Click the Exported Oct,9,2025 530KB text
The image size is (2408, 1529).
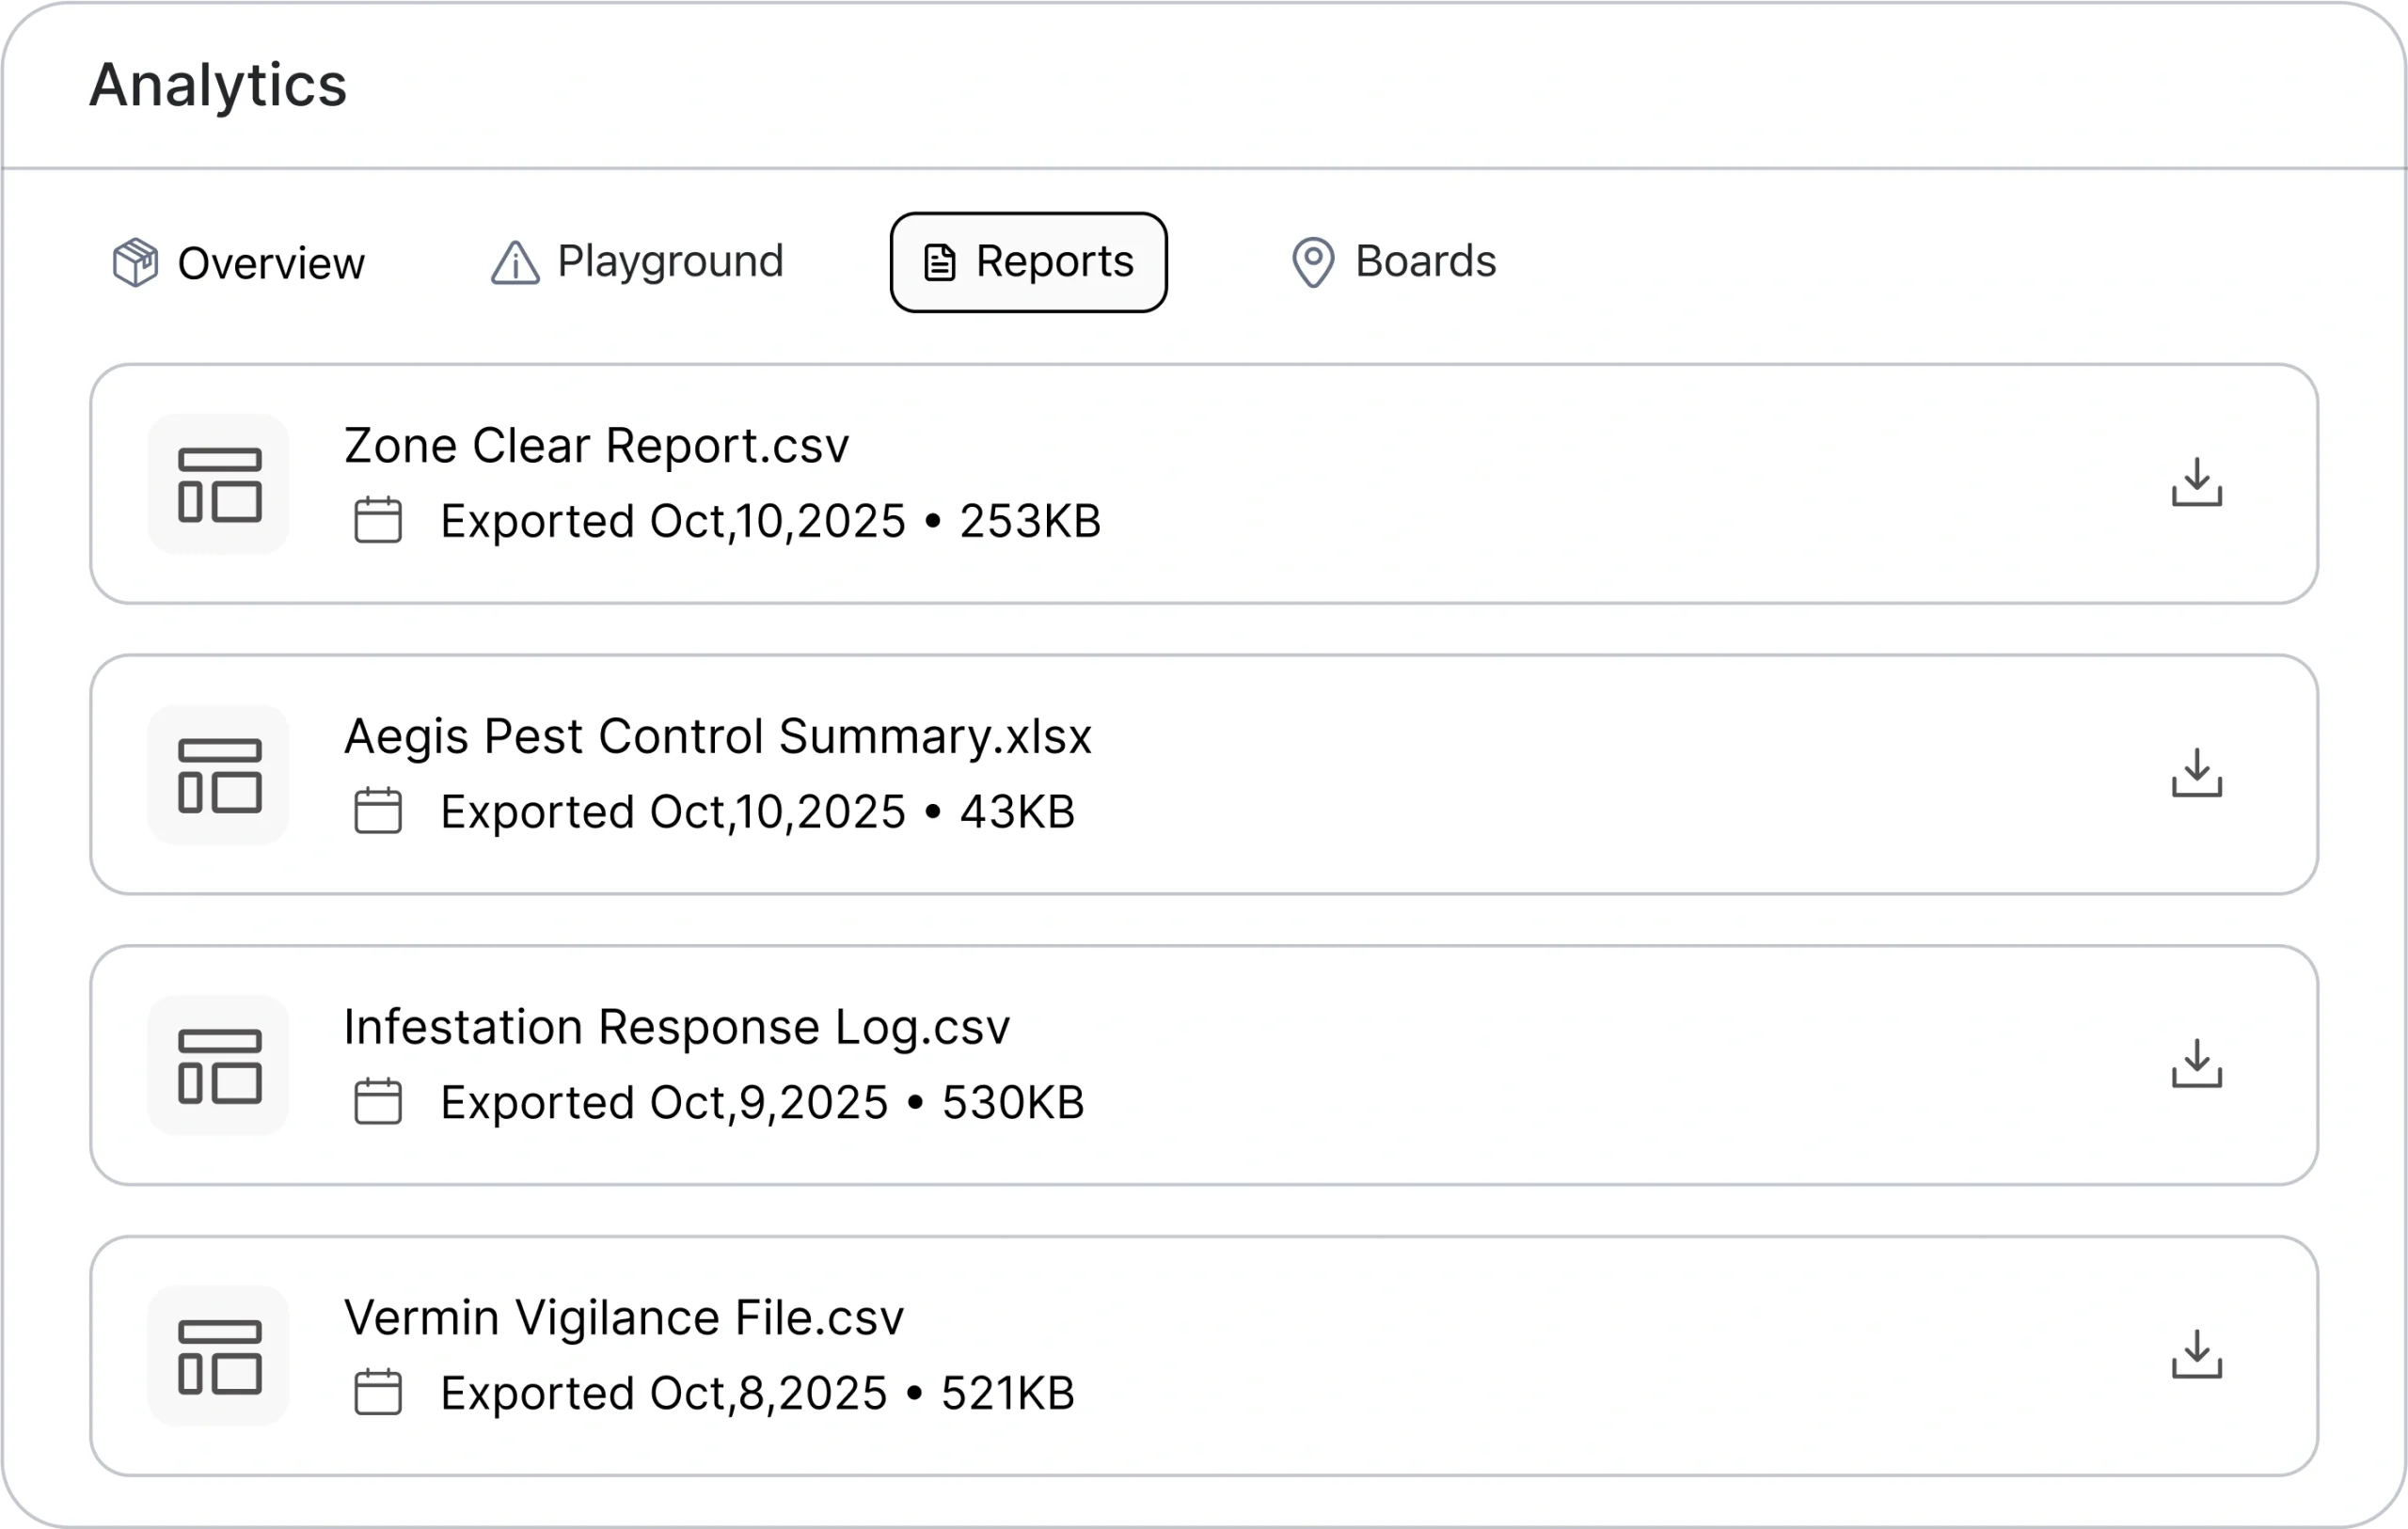(762, 1103)
